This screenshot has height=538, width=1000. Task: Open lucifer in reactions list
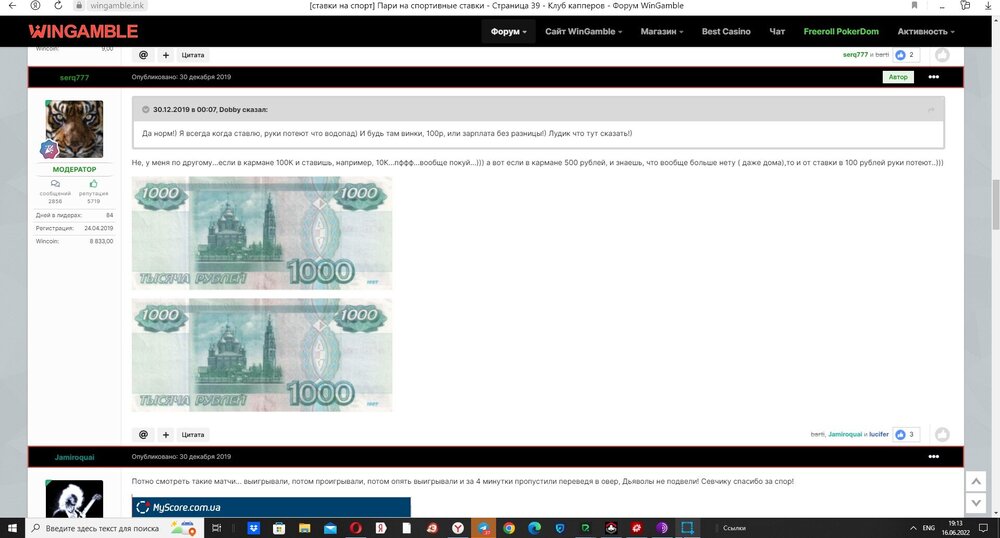pos(879,434)
